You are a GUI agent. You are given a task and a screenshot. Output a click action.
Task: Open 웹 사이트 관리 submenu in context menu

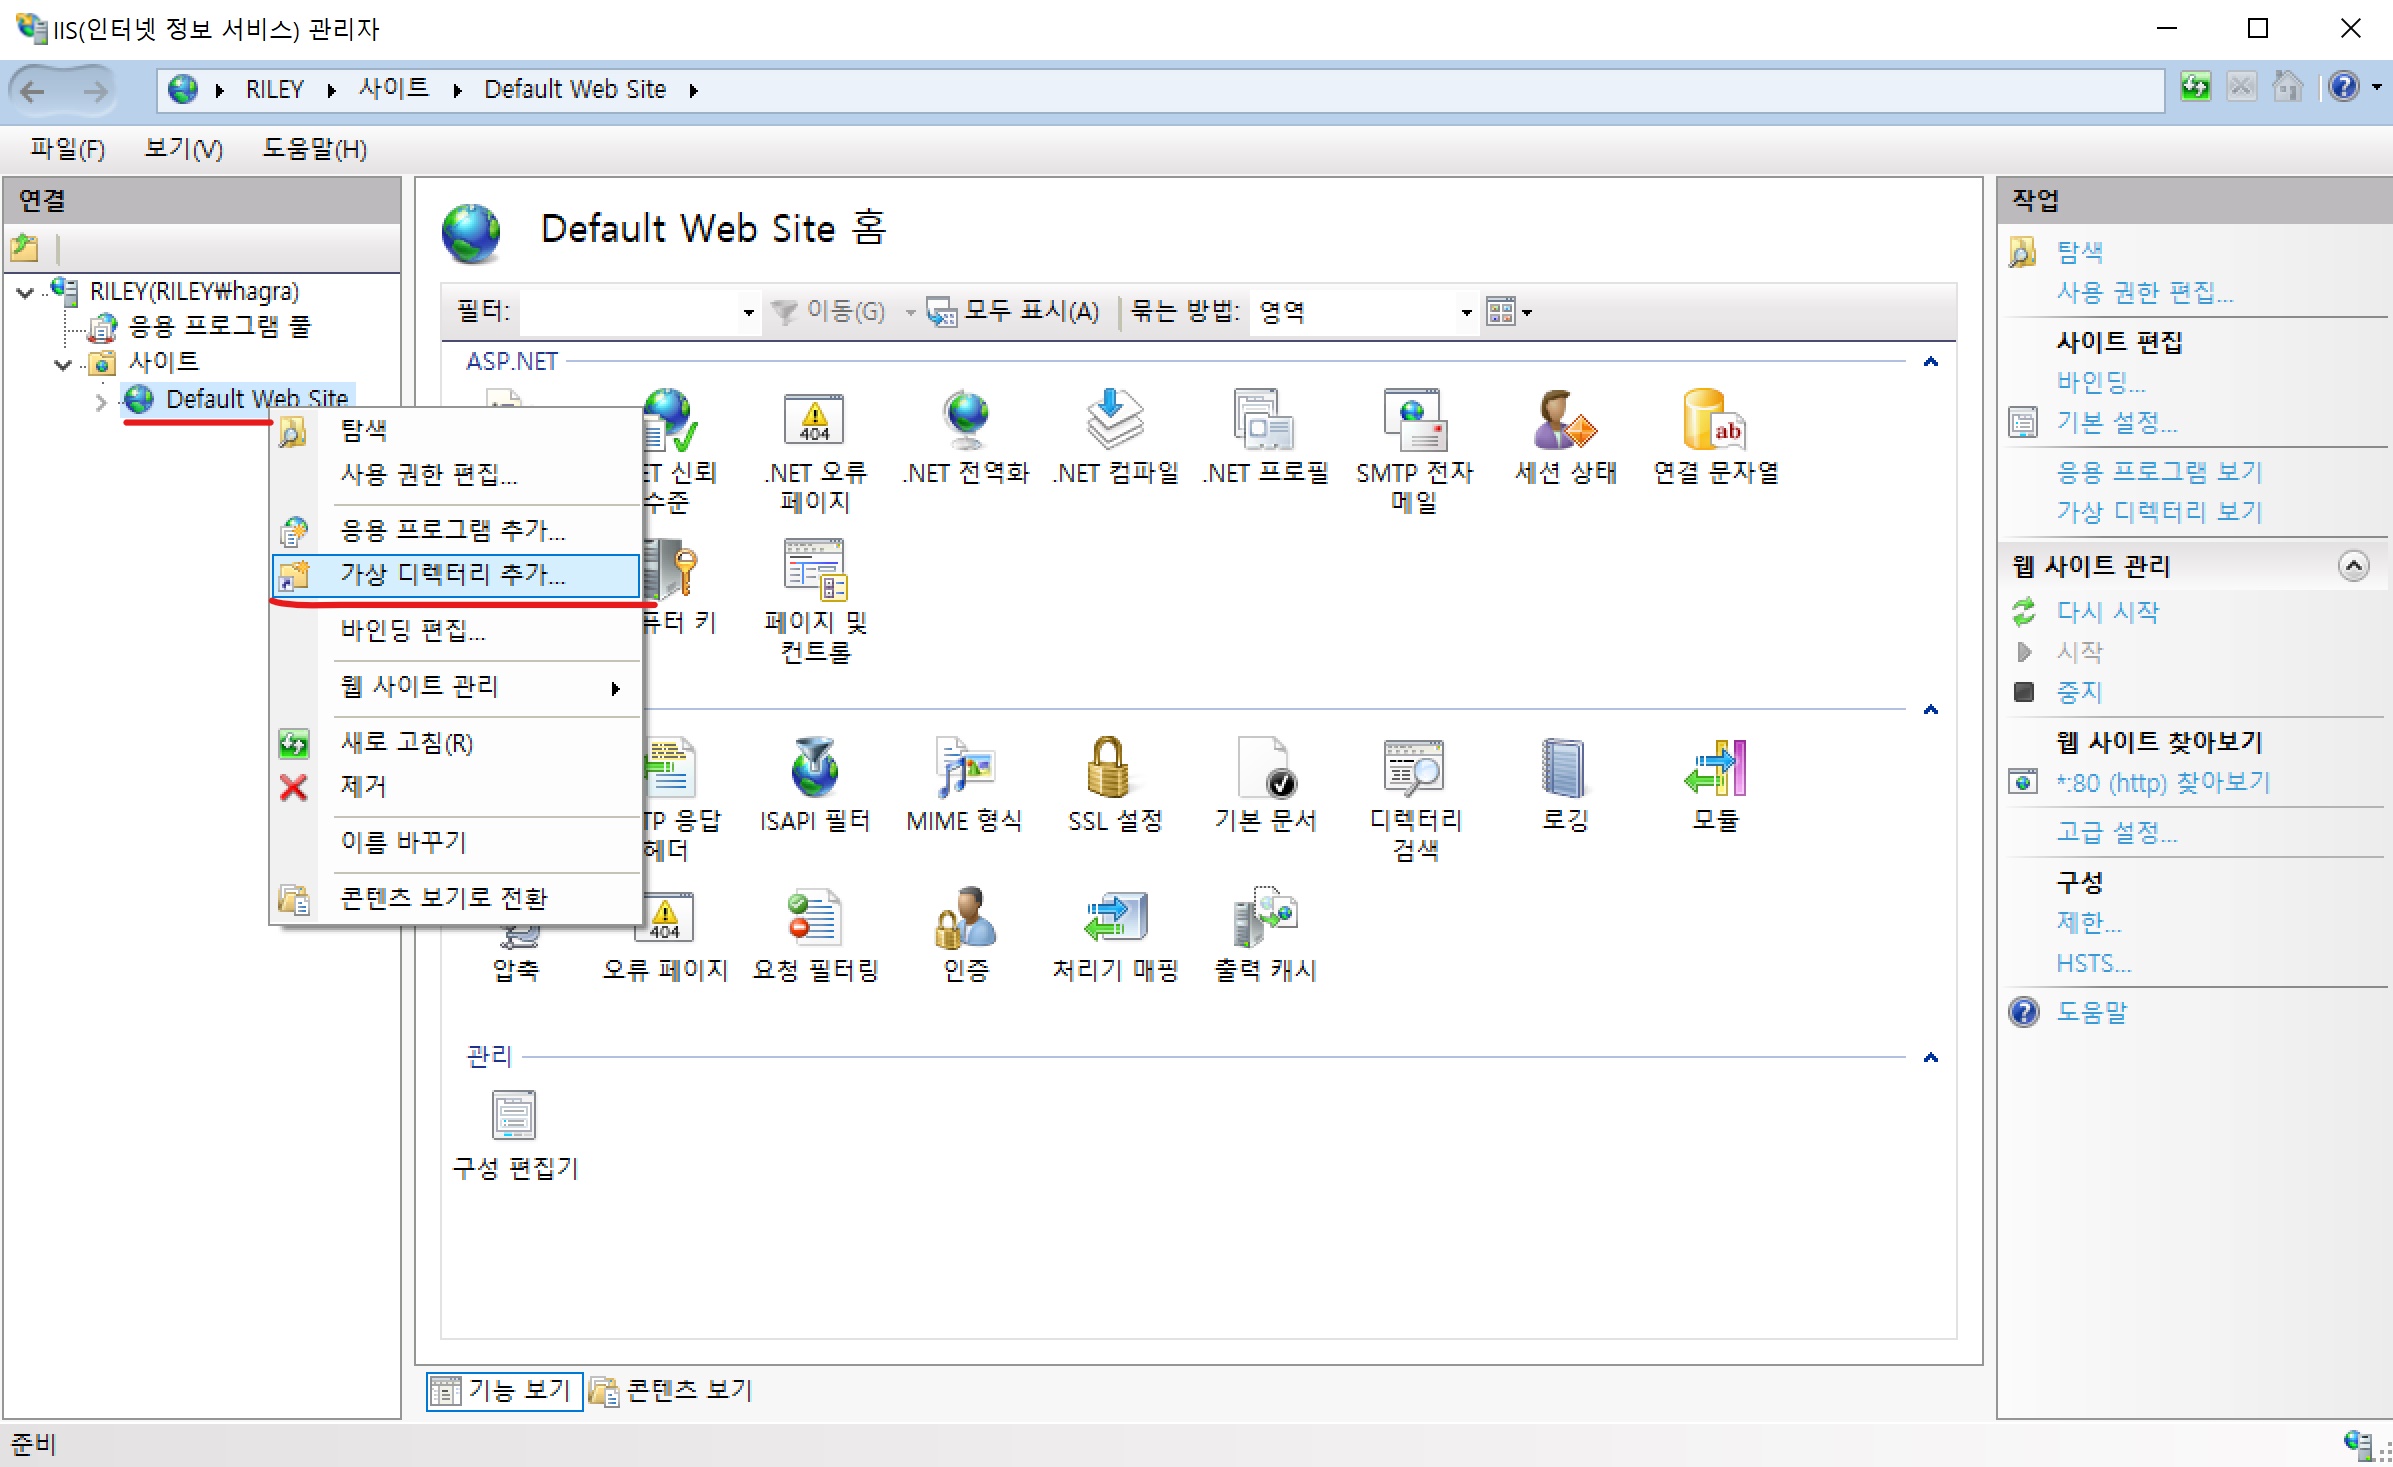click(x=455, y=687)
